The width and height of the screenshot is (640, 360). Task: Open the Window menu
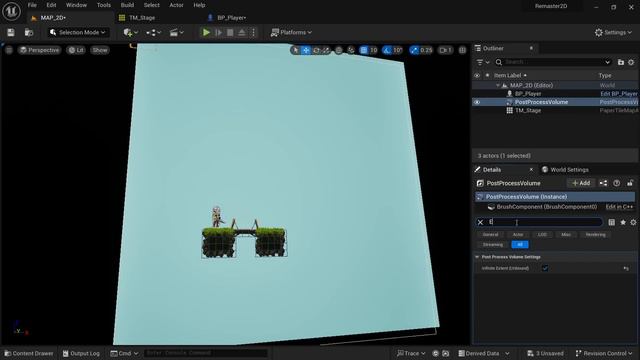76,5
